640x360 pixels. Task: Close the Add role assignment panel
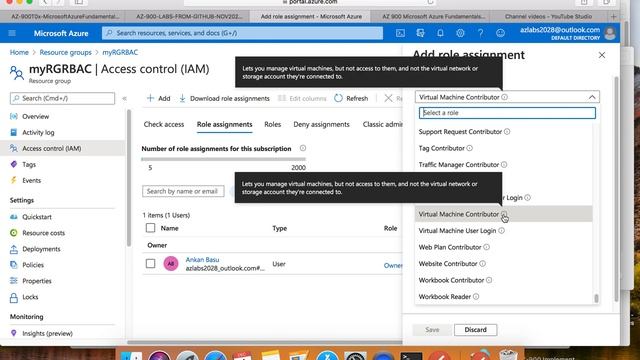[602, 55]
